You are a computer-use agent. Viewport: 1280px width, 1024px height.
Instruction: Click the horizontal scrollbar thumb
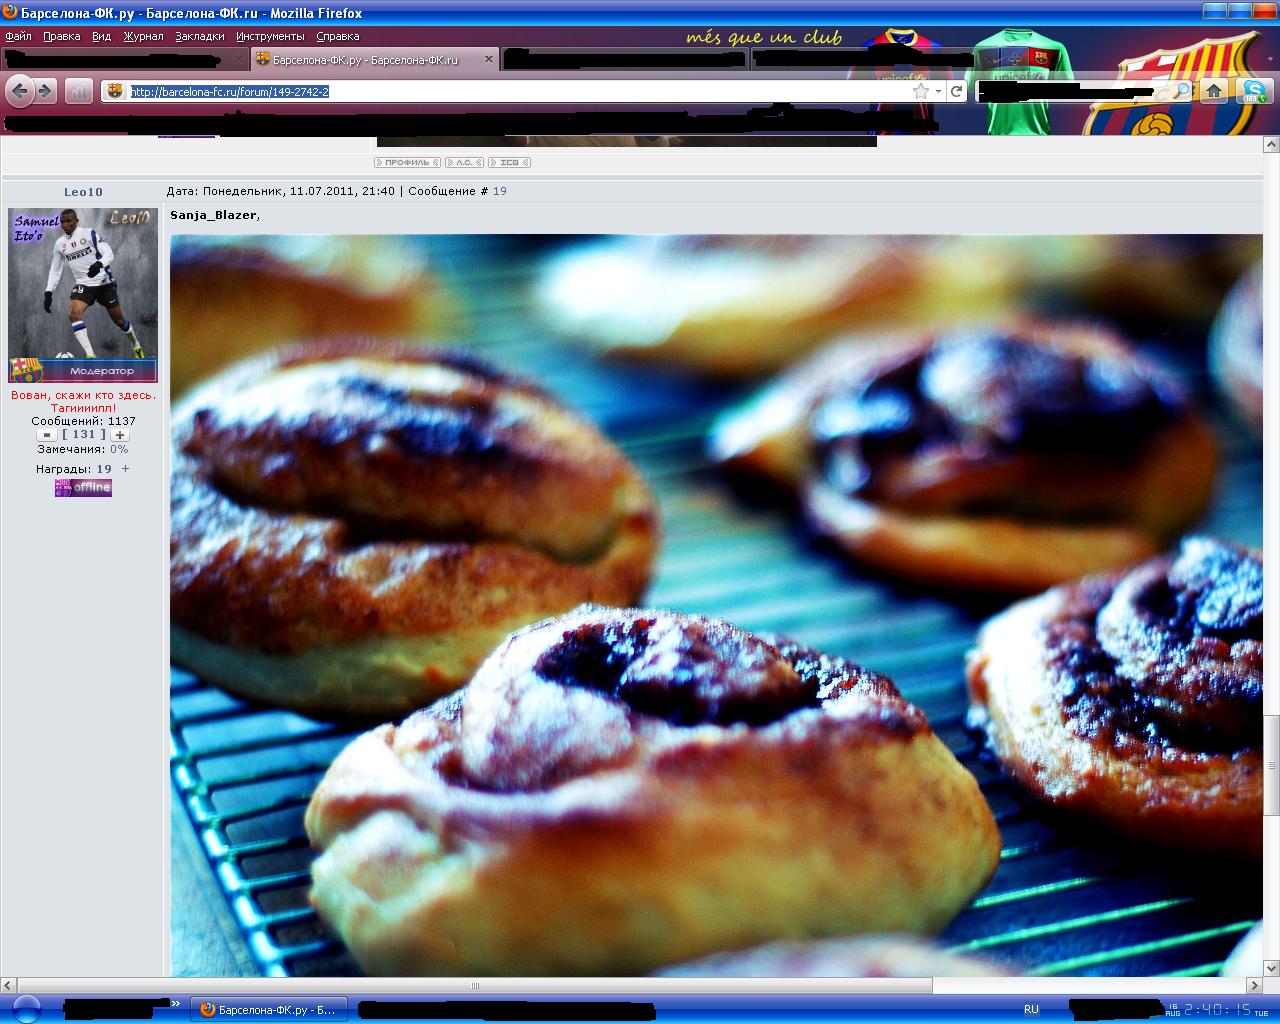476,985
